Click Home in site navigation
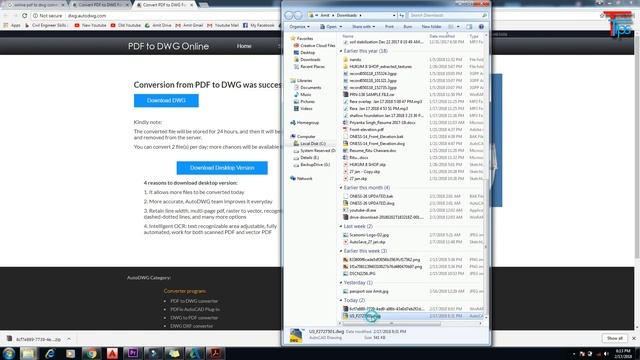The width and height of the screenshot is (640, 360). pyautogui.click(x=244, y=46)
